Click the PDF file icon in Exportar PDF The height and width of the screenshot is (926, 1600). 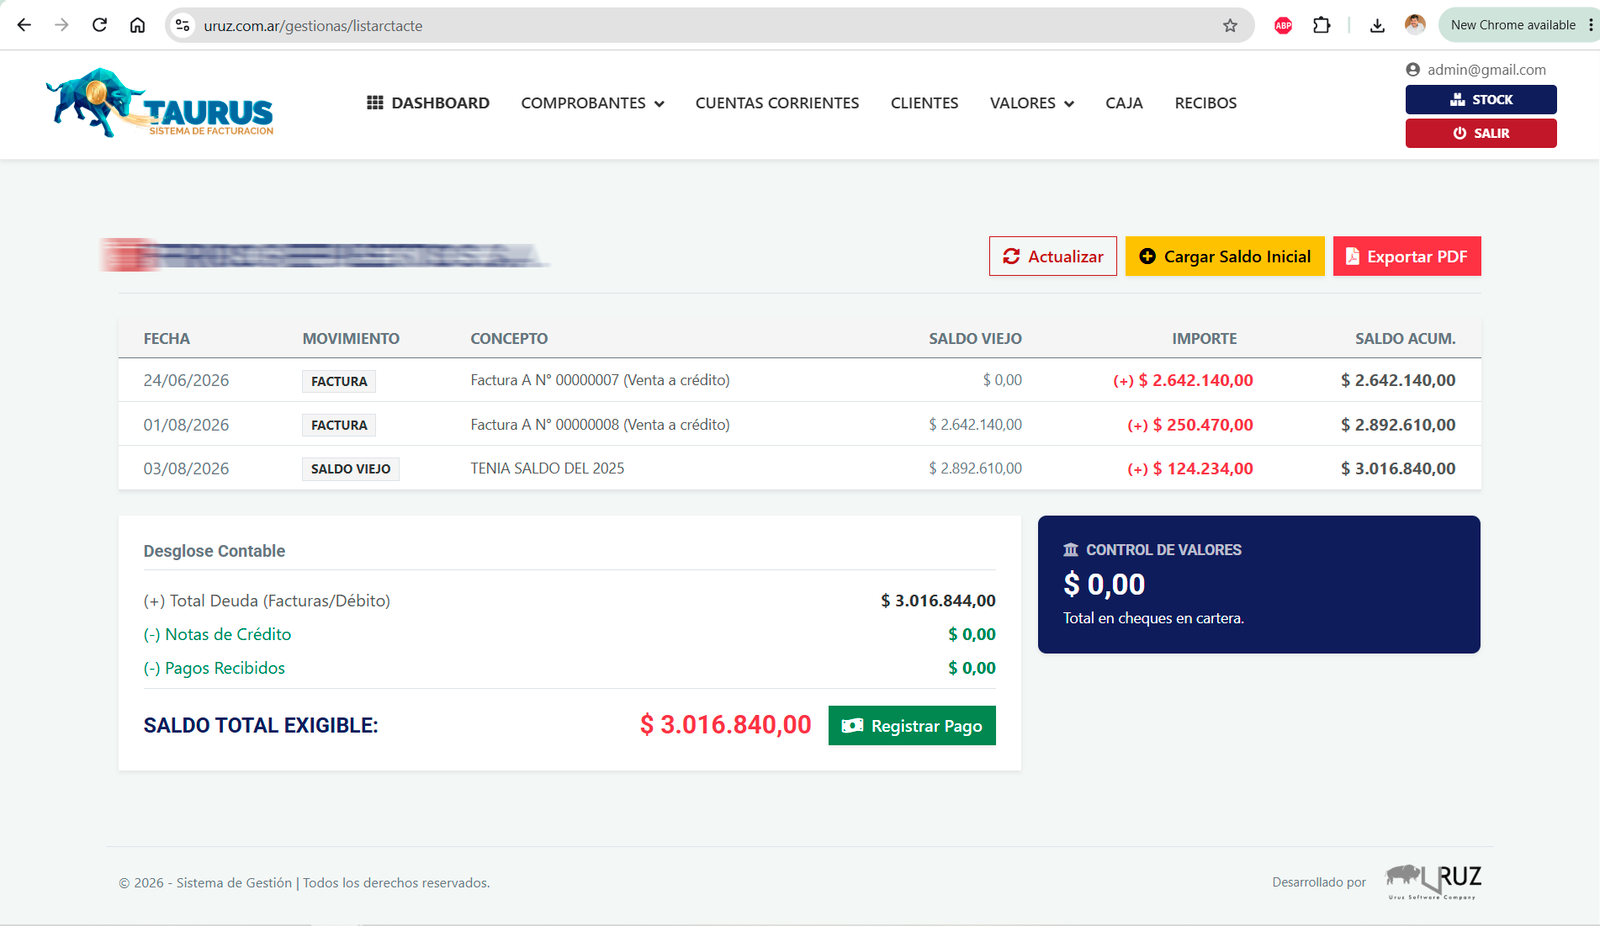(1352, 256)
